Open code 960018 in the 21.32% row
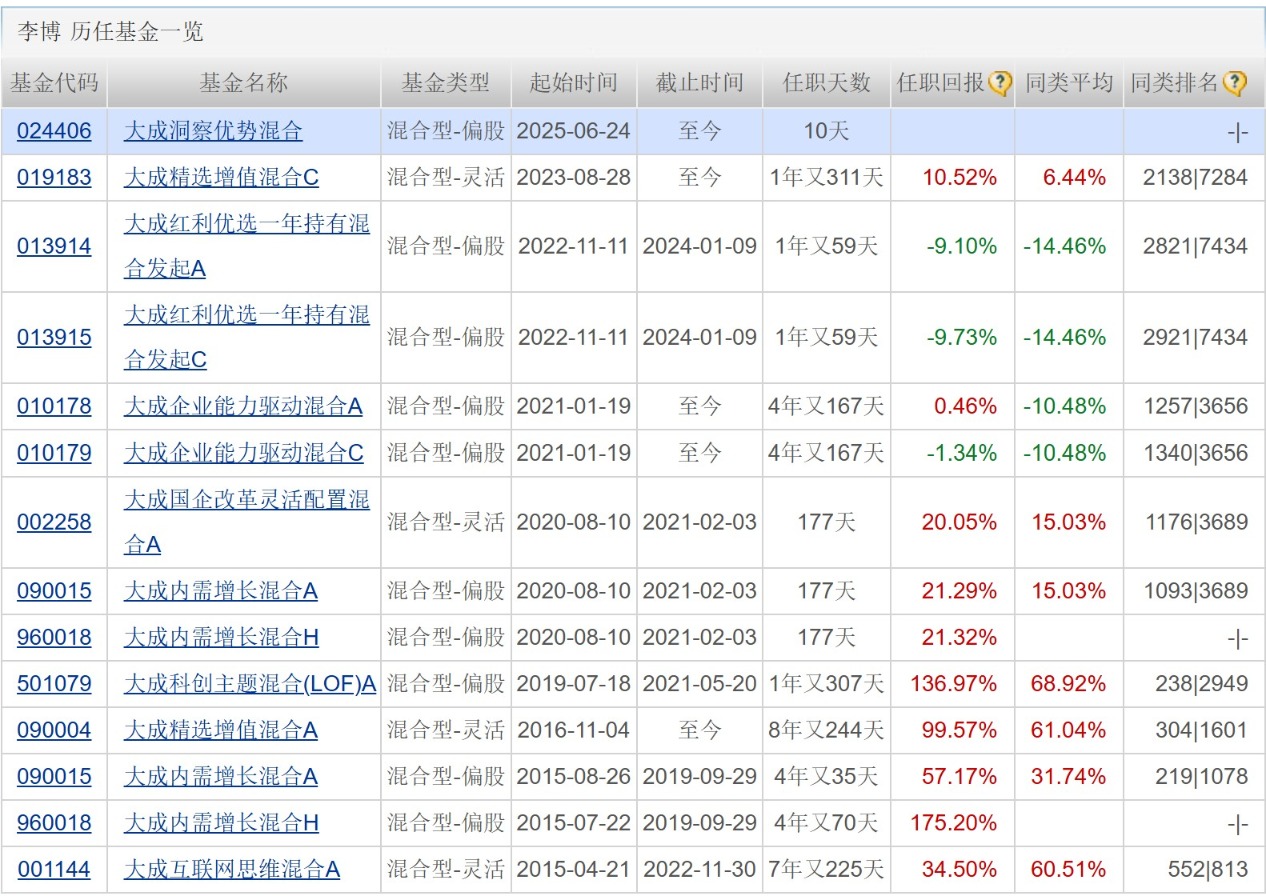 [54, 637]
